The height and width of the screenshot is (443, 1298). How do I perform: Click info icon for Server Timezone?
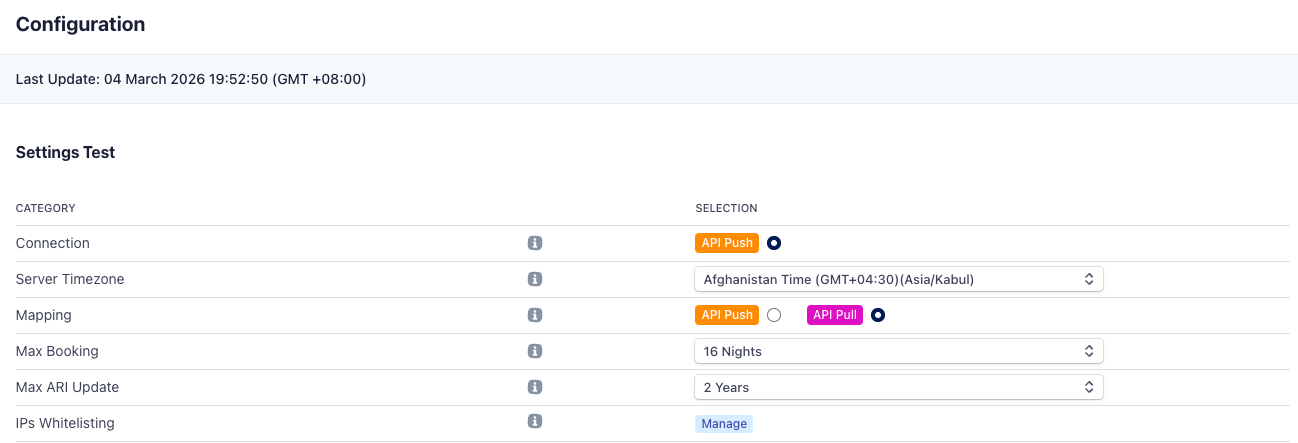coord(535,279)
